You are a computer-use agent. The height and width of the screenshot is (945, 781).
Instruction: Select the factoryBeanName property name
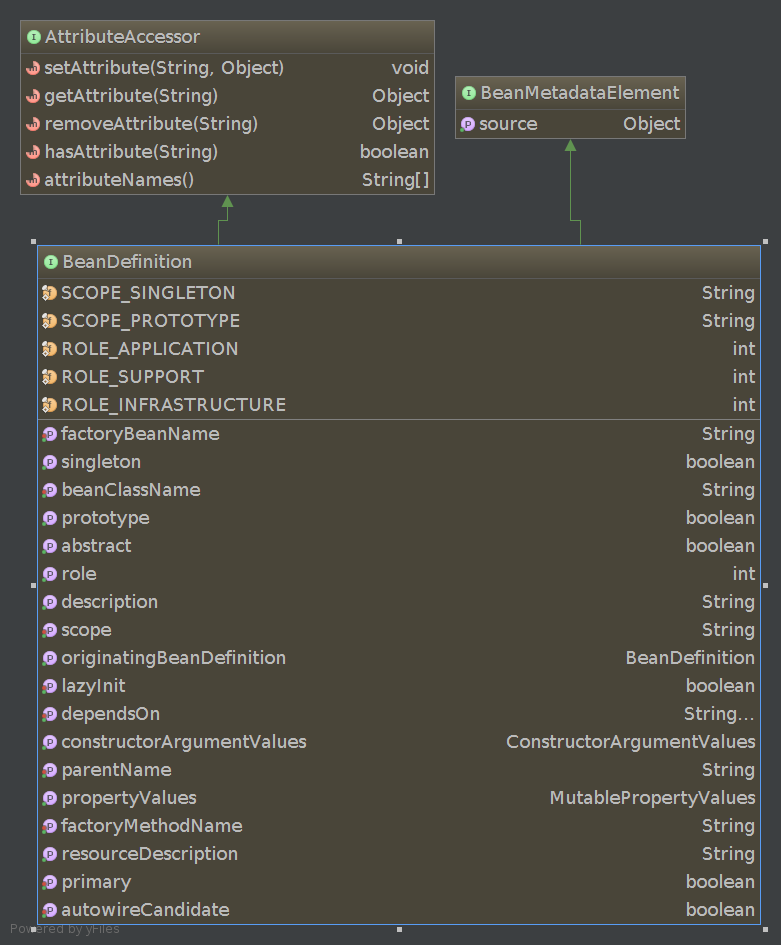140,435
